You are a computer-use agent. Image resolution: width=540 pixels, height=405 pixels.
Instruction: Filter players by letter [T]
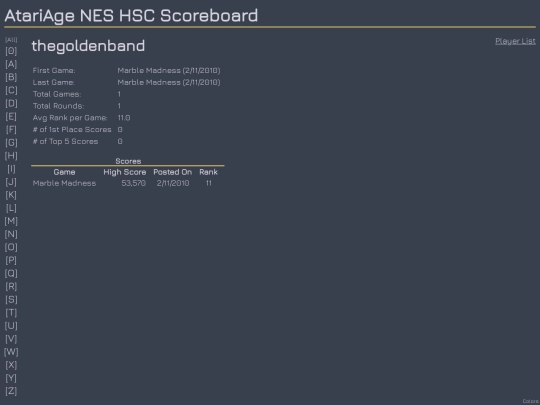[11, 313]
